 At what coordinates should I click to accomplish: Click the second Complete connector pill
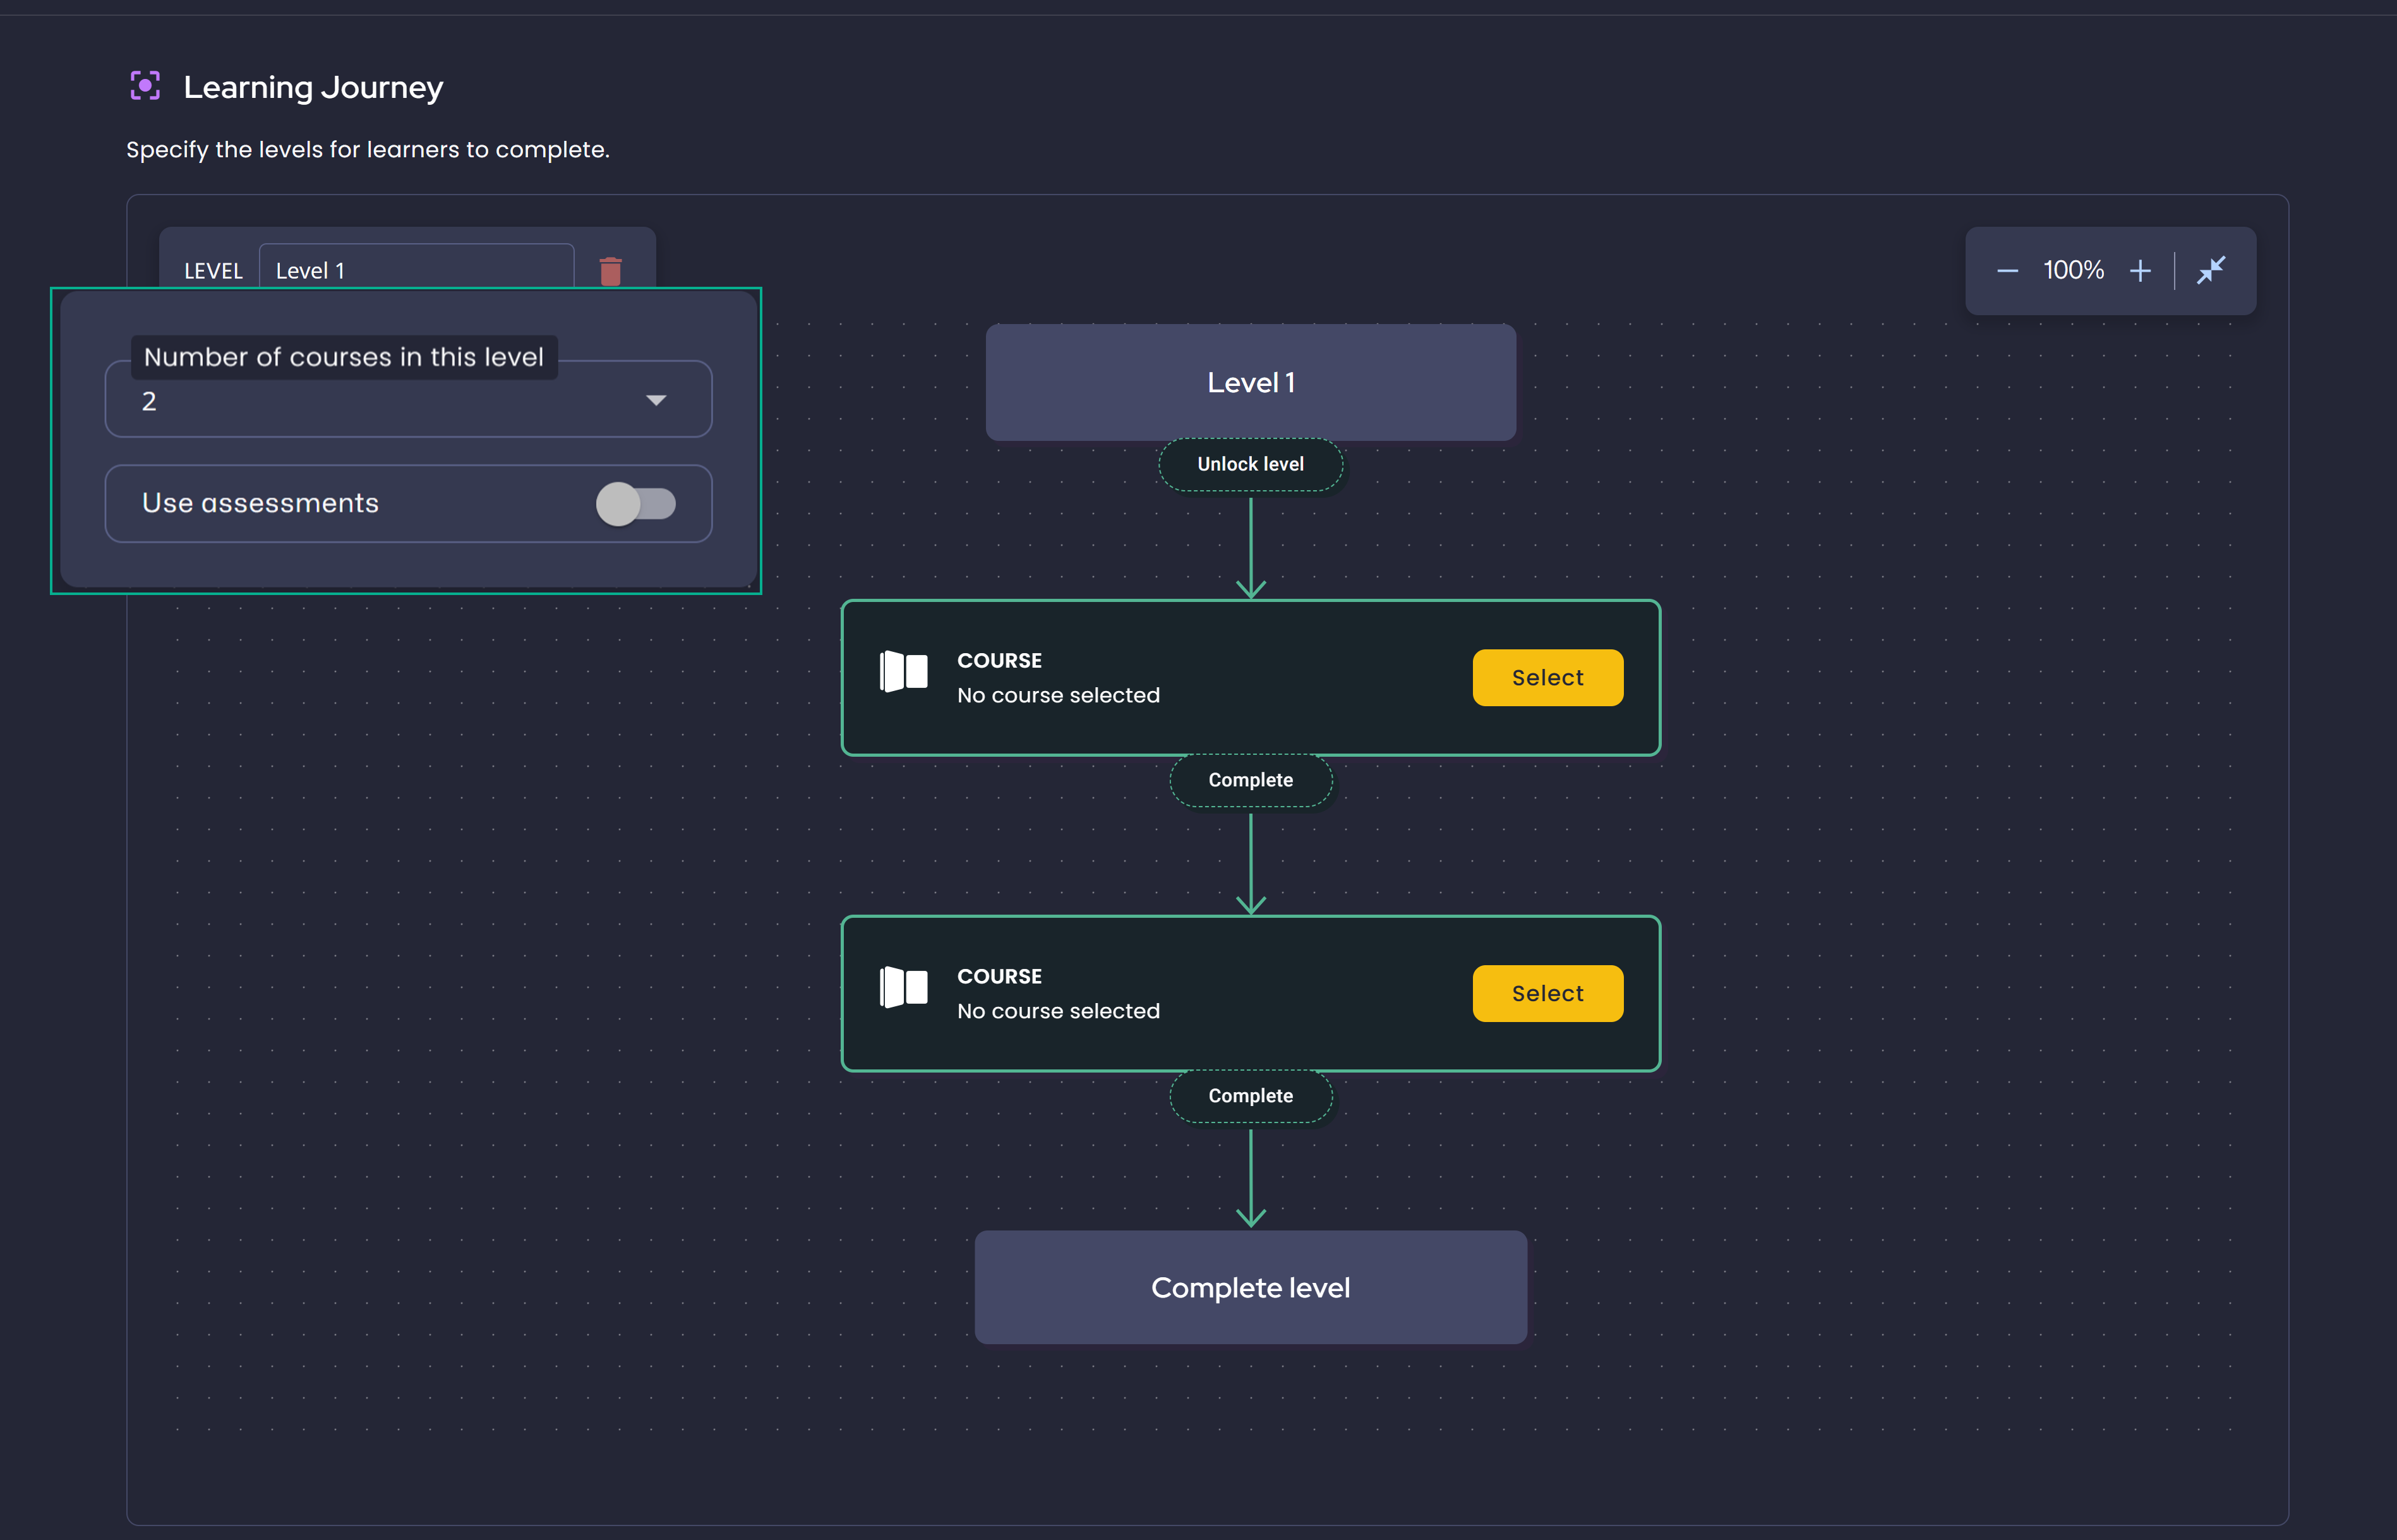pos(1250,1095)
